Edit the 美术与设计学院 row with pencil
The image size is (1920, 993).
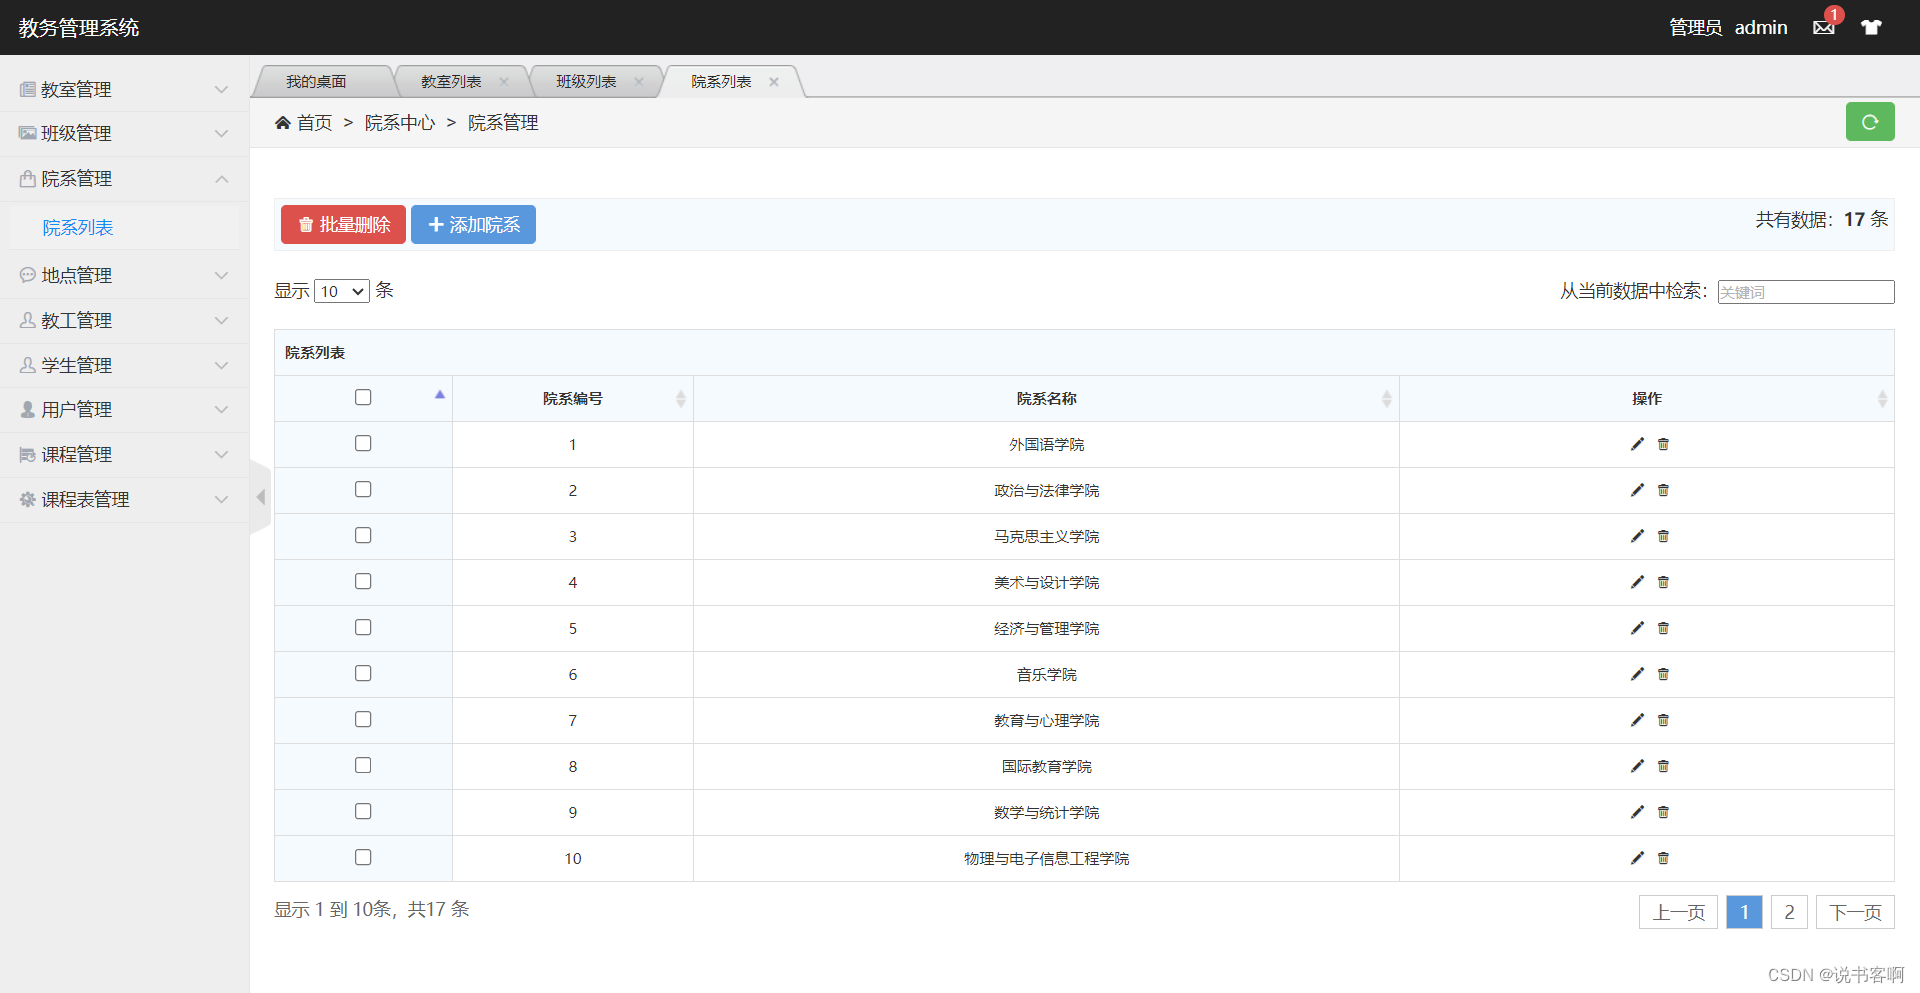point(1637,582)
